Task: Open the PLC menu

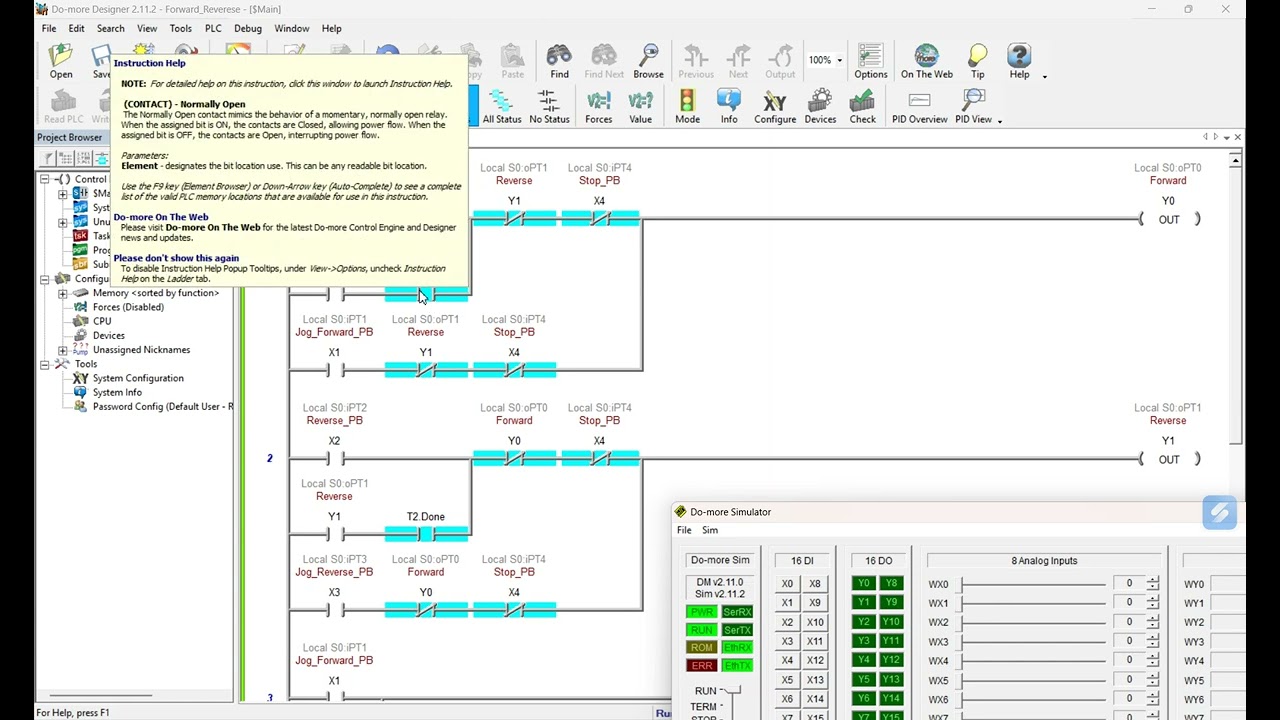Action: [x=213, y=29]
